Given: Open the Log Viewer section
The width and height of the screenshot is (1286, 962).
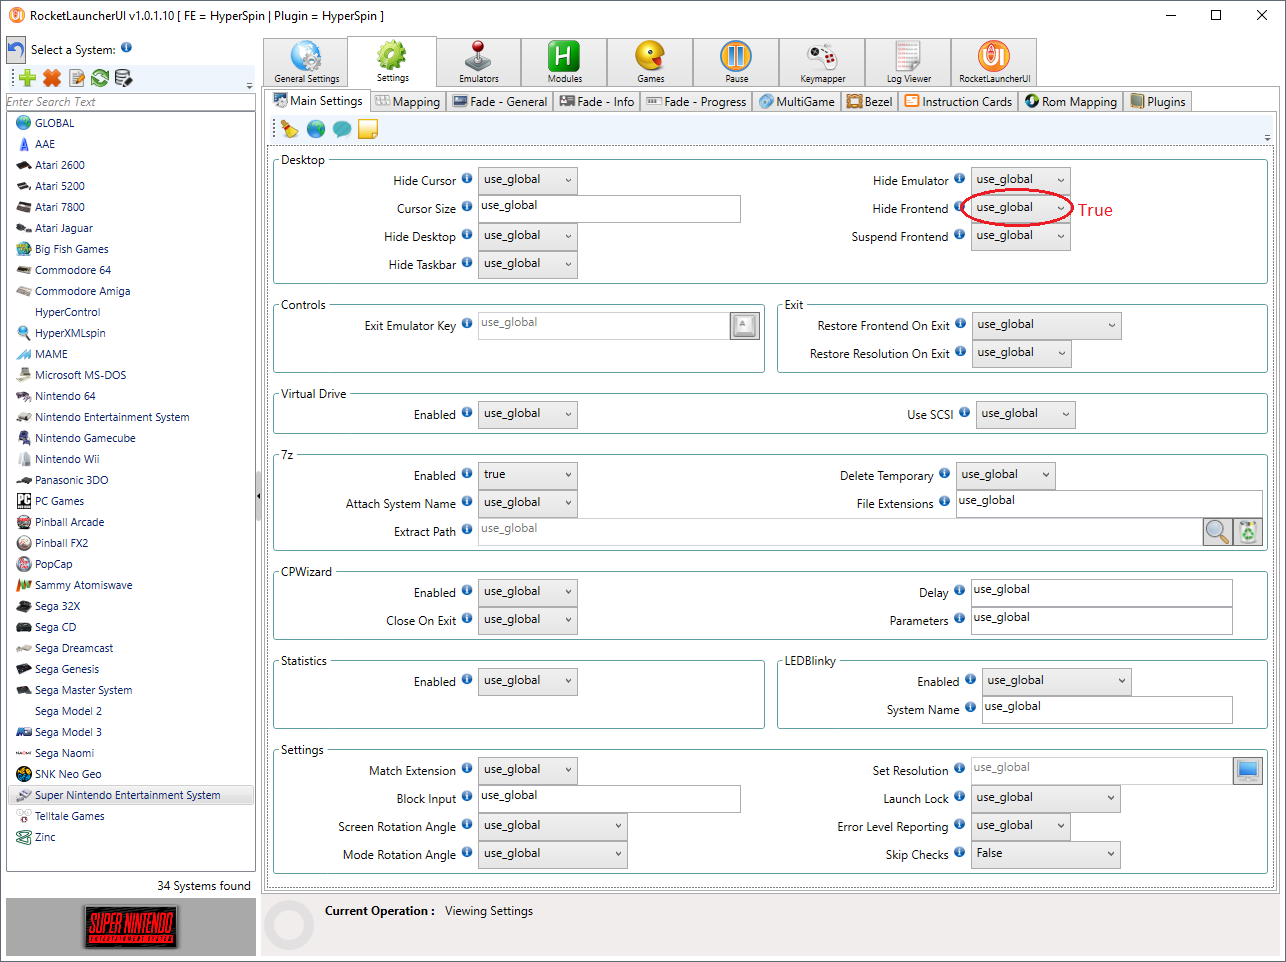Looking at the screenshot, I should (x=908, y=62).
